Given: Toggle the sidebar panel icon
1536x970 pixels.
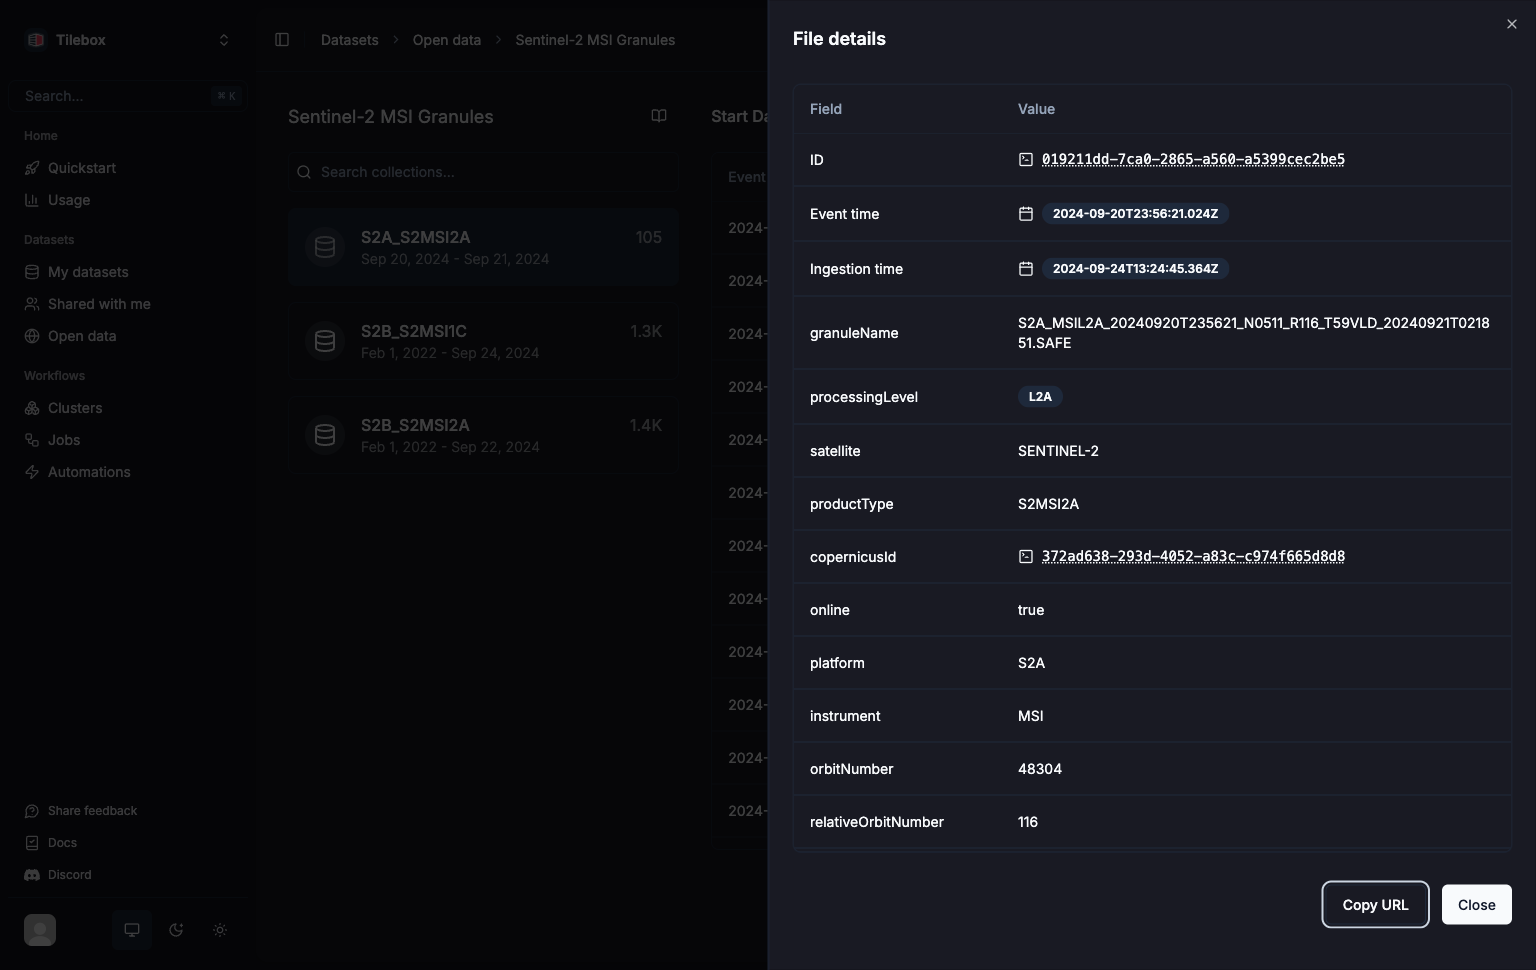Looking at the screenshot, I should coord(282,40).
